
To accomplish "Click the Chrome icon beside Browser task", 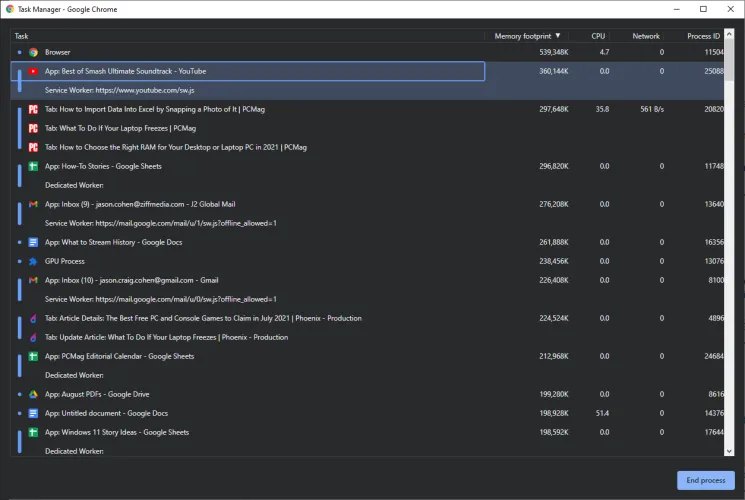I will tap(33, 52).
